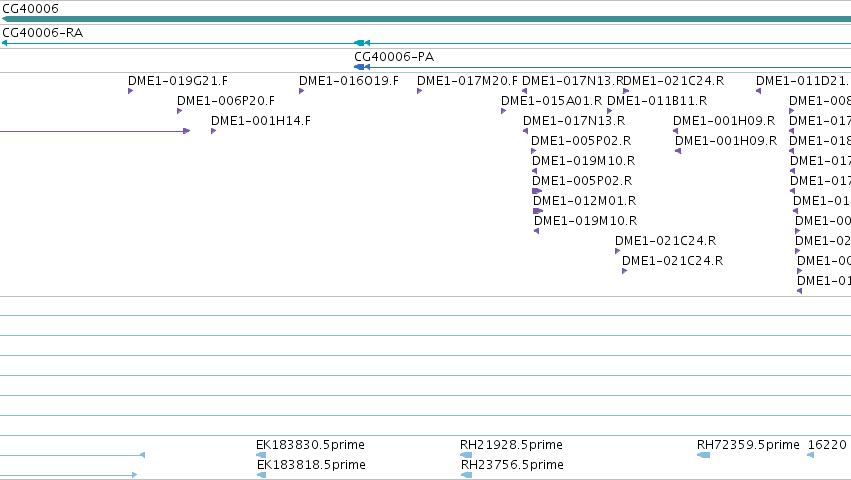This screenshot has width=851, height=480.
Task: Click the arrow glyph under DME1-011B11.R
Action: [609, 111]
